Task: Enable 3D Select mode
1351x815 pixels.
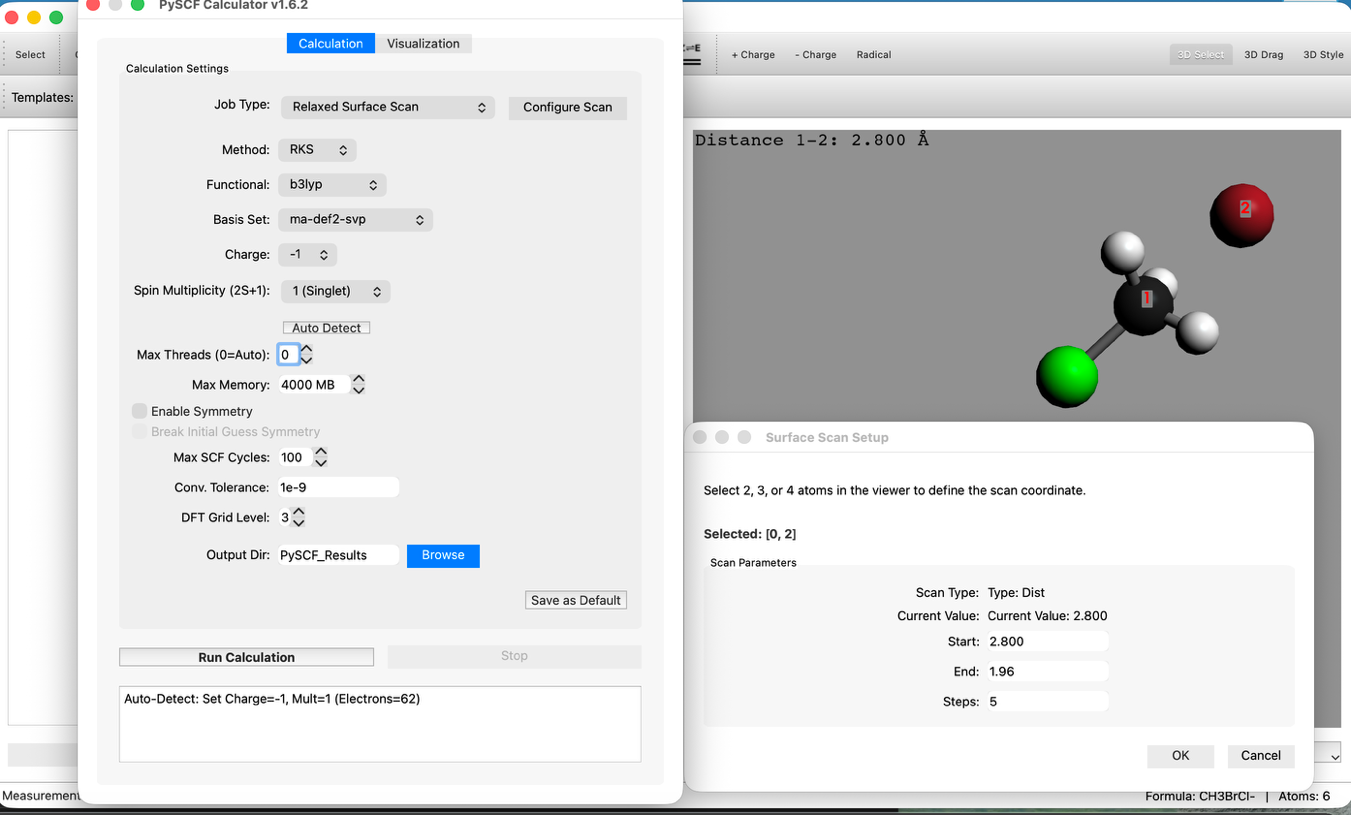Action: 1200,55
